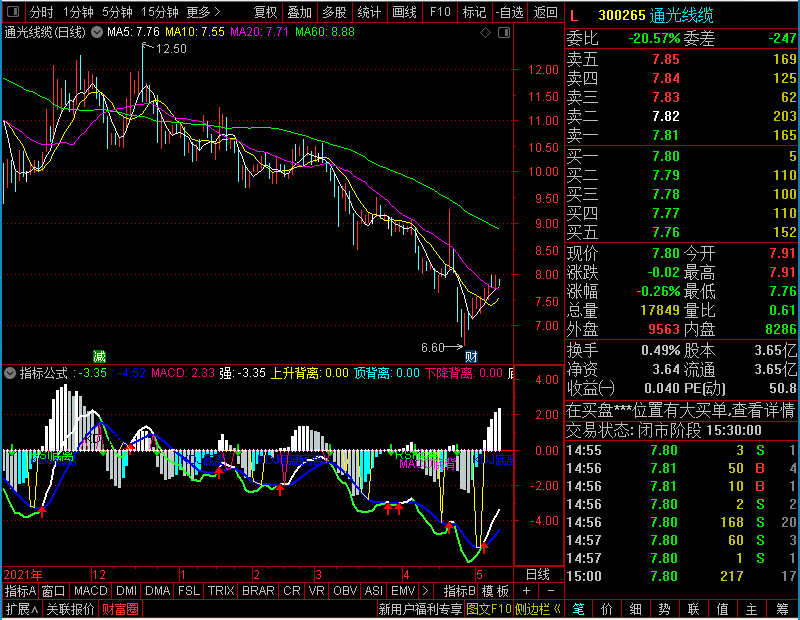The image size is (800, 620).
Task: Open 关联报价 related quotes
Action: 70,609
